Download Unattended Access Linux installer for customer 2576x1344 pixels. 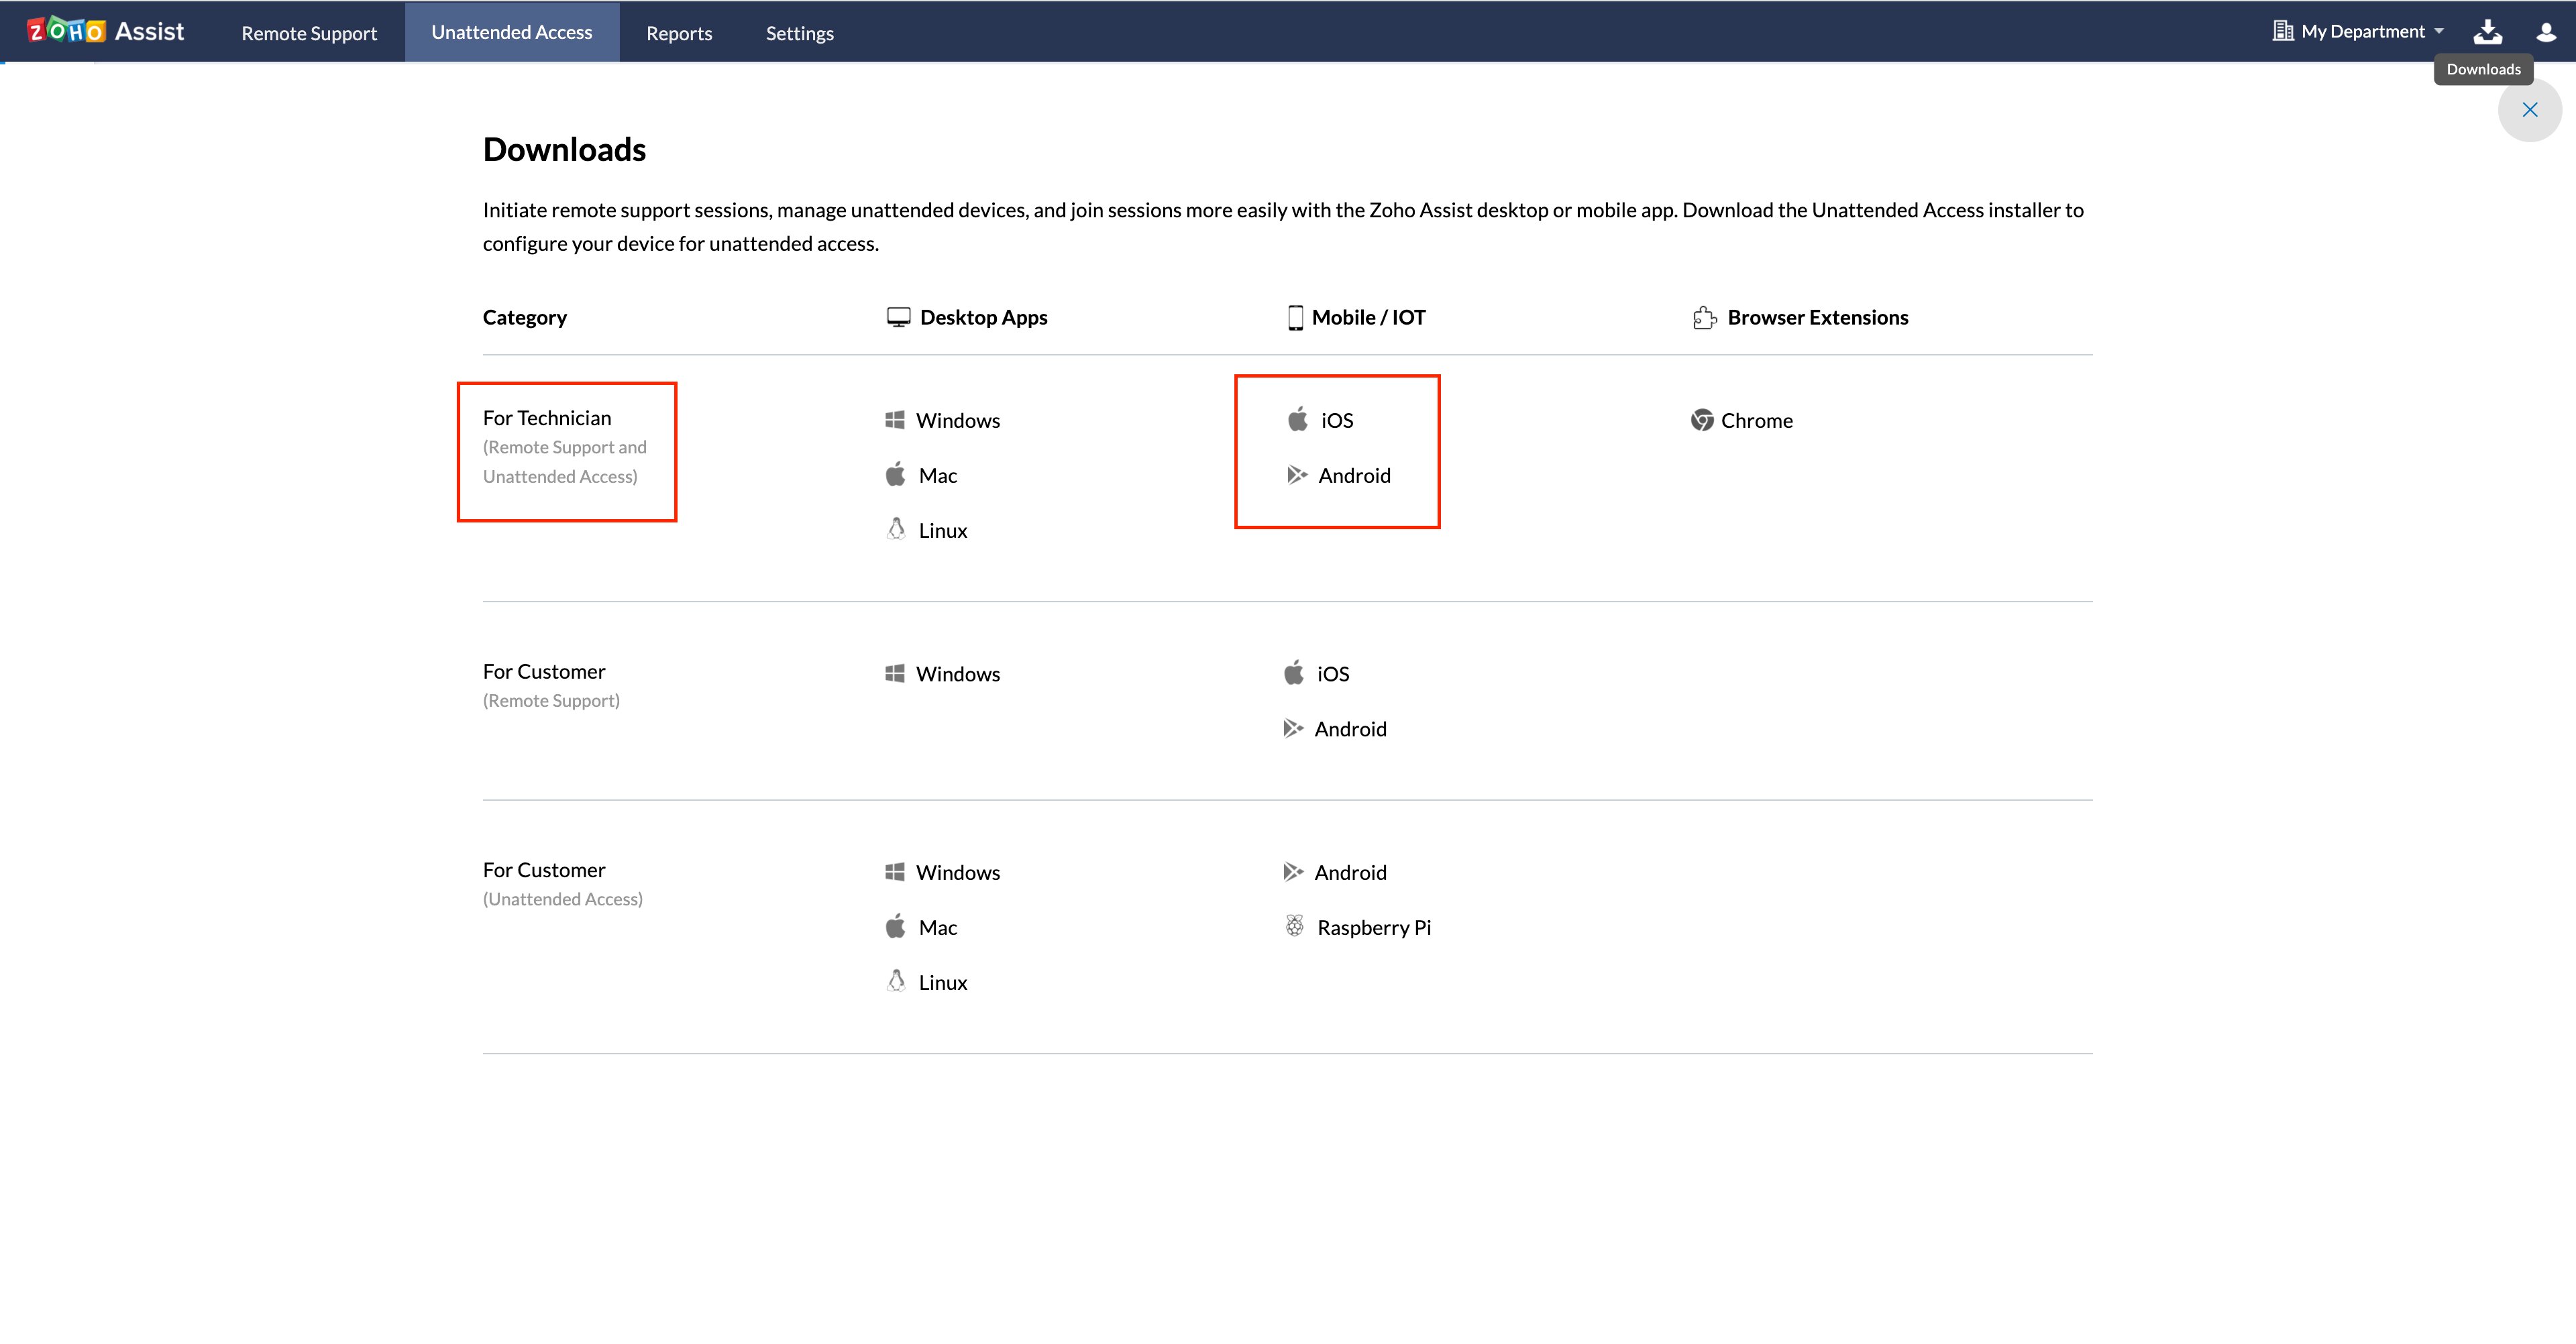[x=941, y=983]
